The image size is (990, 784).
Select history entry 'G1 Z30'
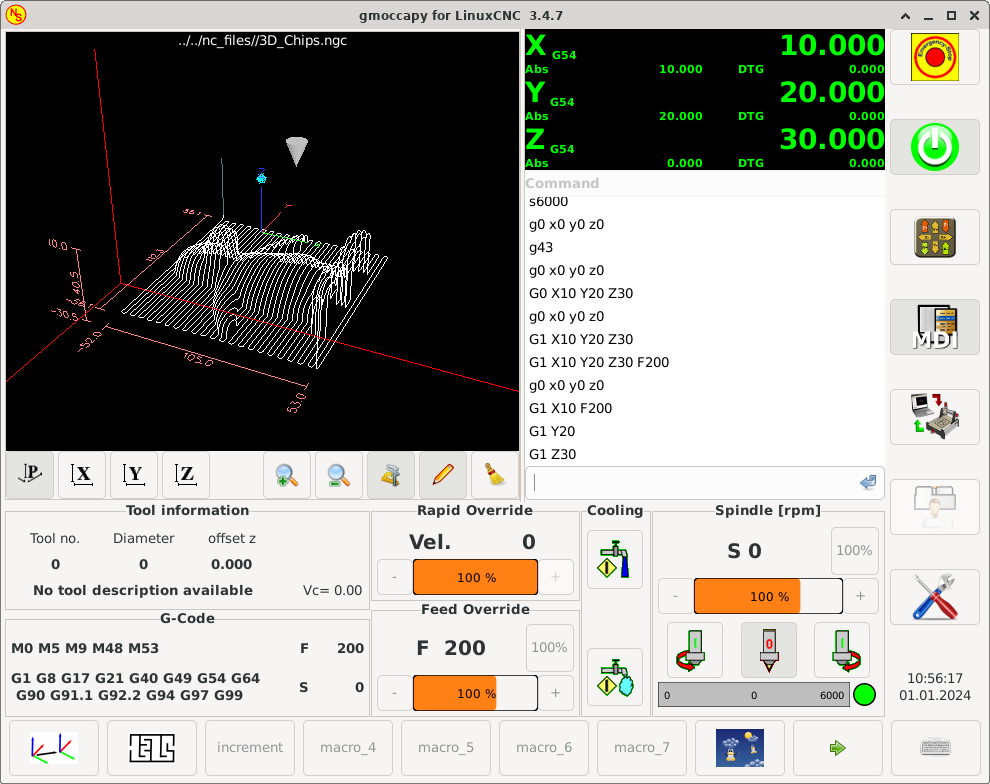pos(705,454)
